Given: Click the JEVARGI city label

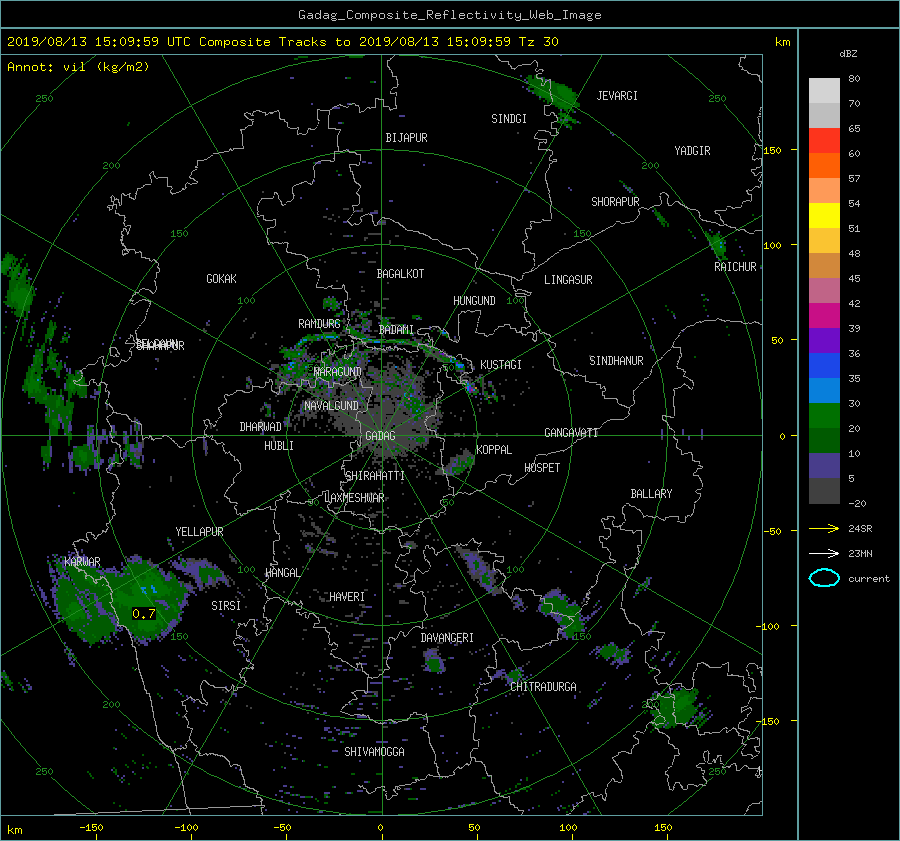Looking at the screenshot, I should (617, 96).
